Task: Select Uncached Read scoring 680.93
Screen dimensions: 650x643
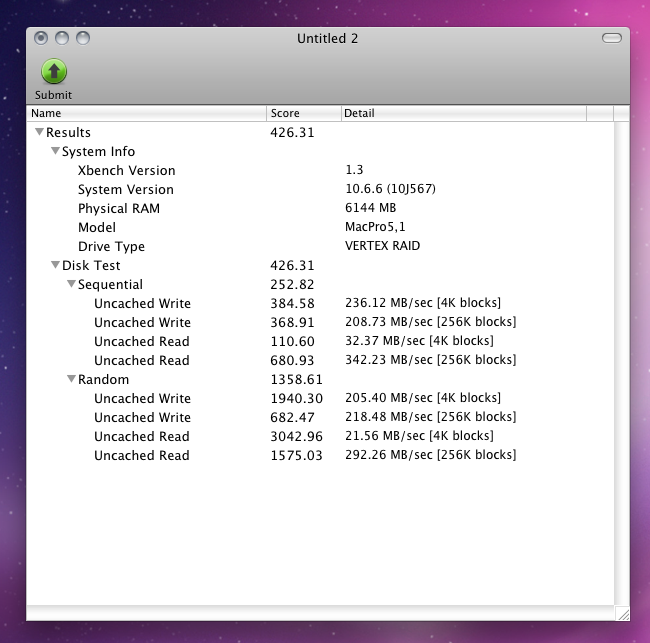Action: pos(320,360)
